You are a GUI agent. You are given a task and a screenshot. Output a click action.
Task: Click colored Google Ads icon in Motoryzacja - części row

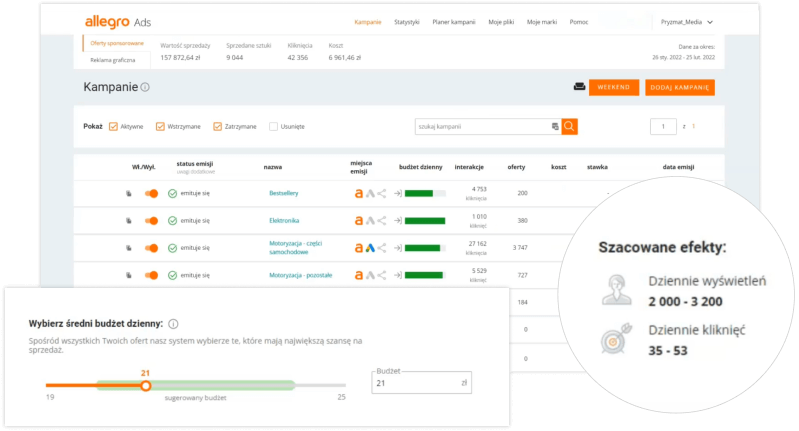click(x=370, y=248)
